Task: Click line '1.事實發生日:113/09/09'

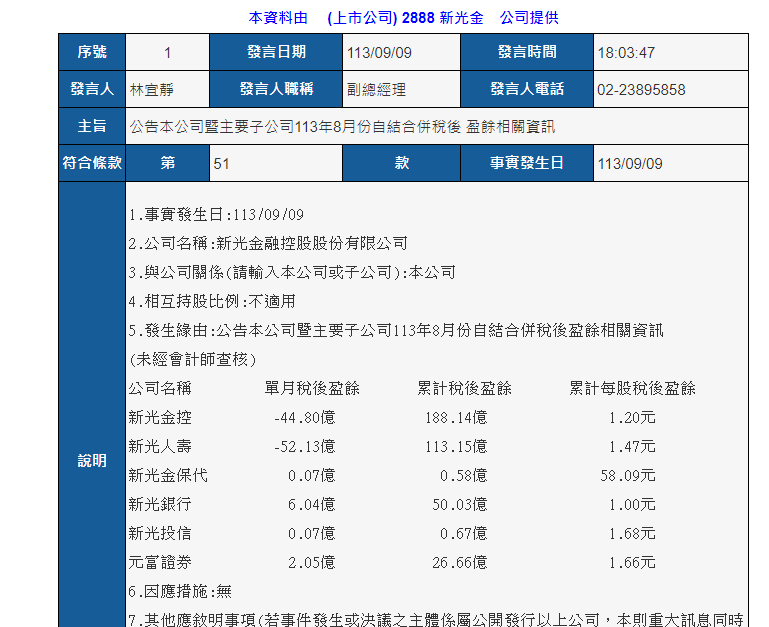Action: tap(216, 215)
